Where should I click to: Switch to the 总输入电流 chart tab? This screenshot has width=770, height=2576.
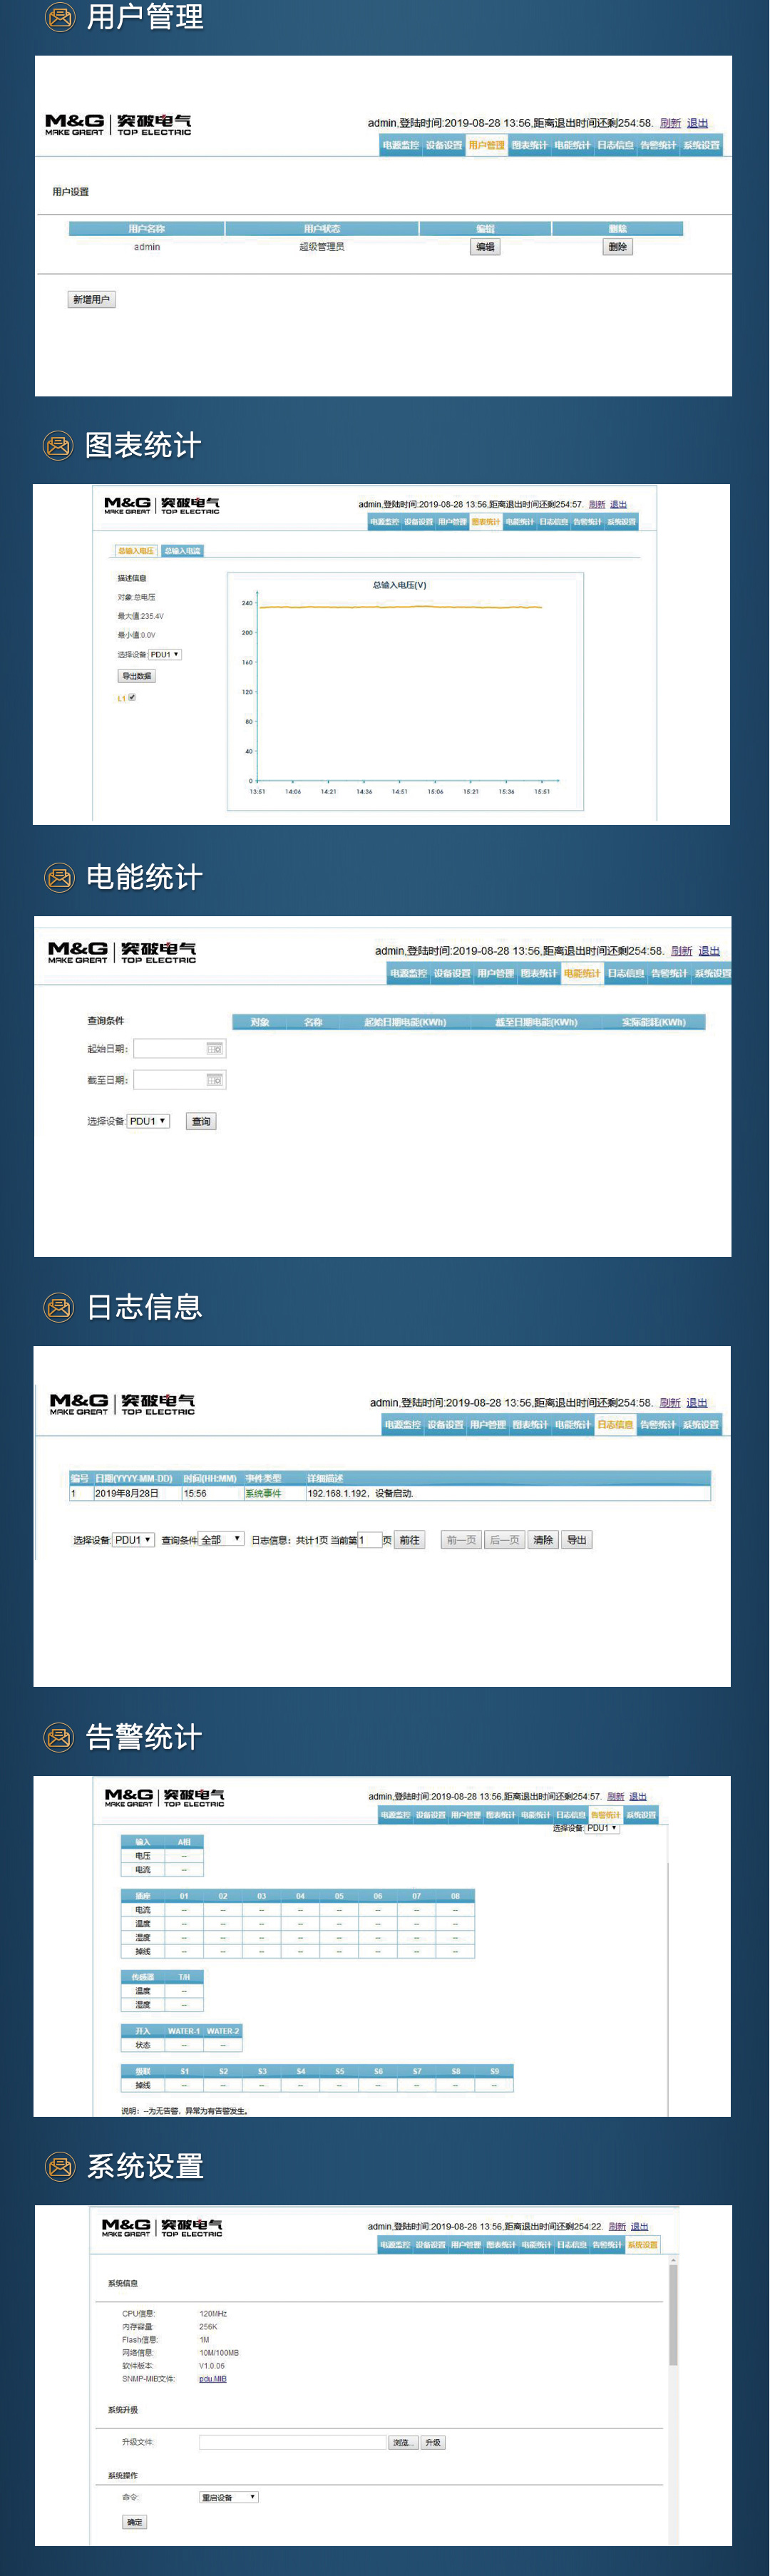182,551
